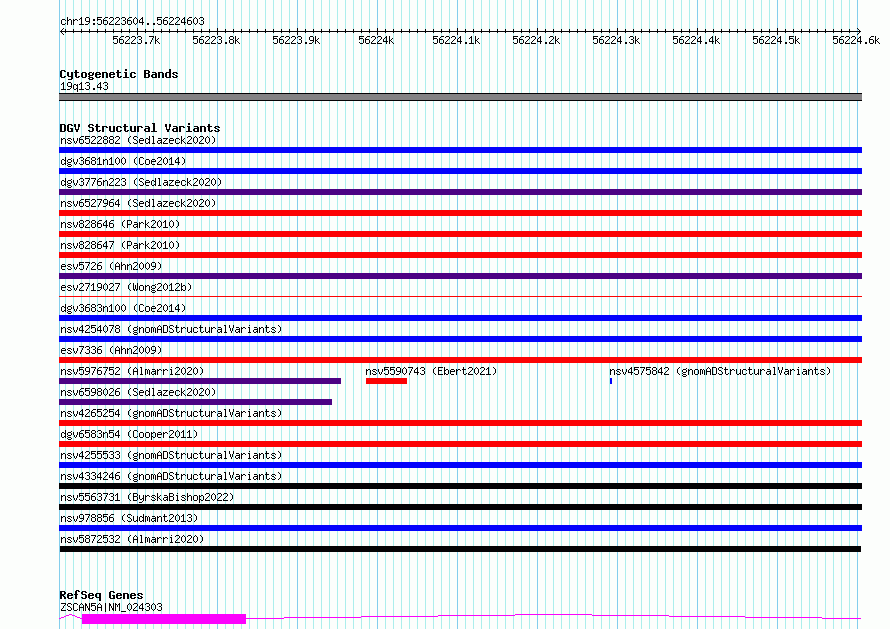The image size is (890, 629).
Task: Open the nsv828646 (Park2010) label
Action: pos(120,224)
